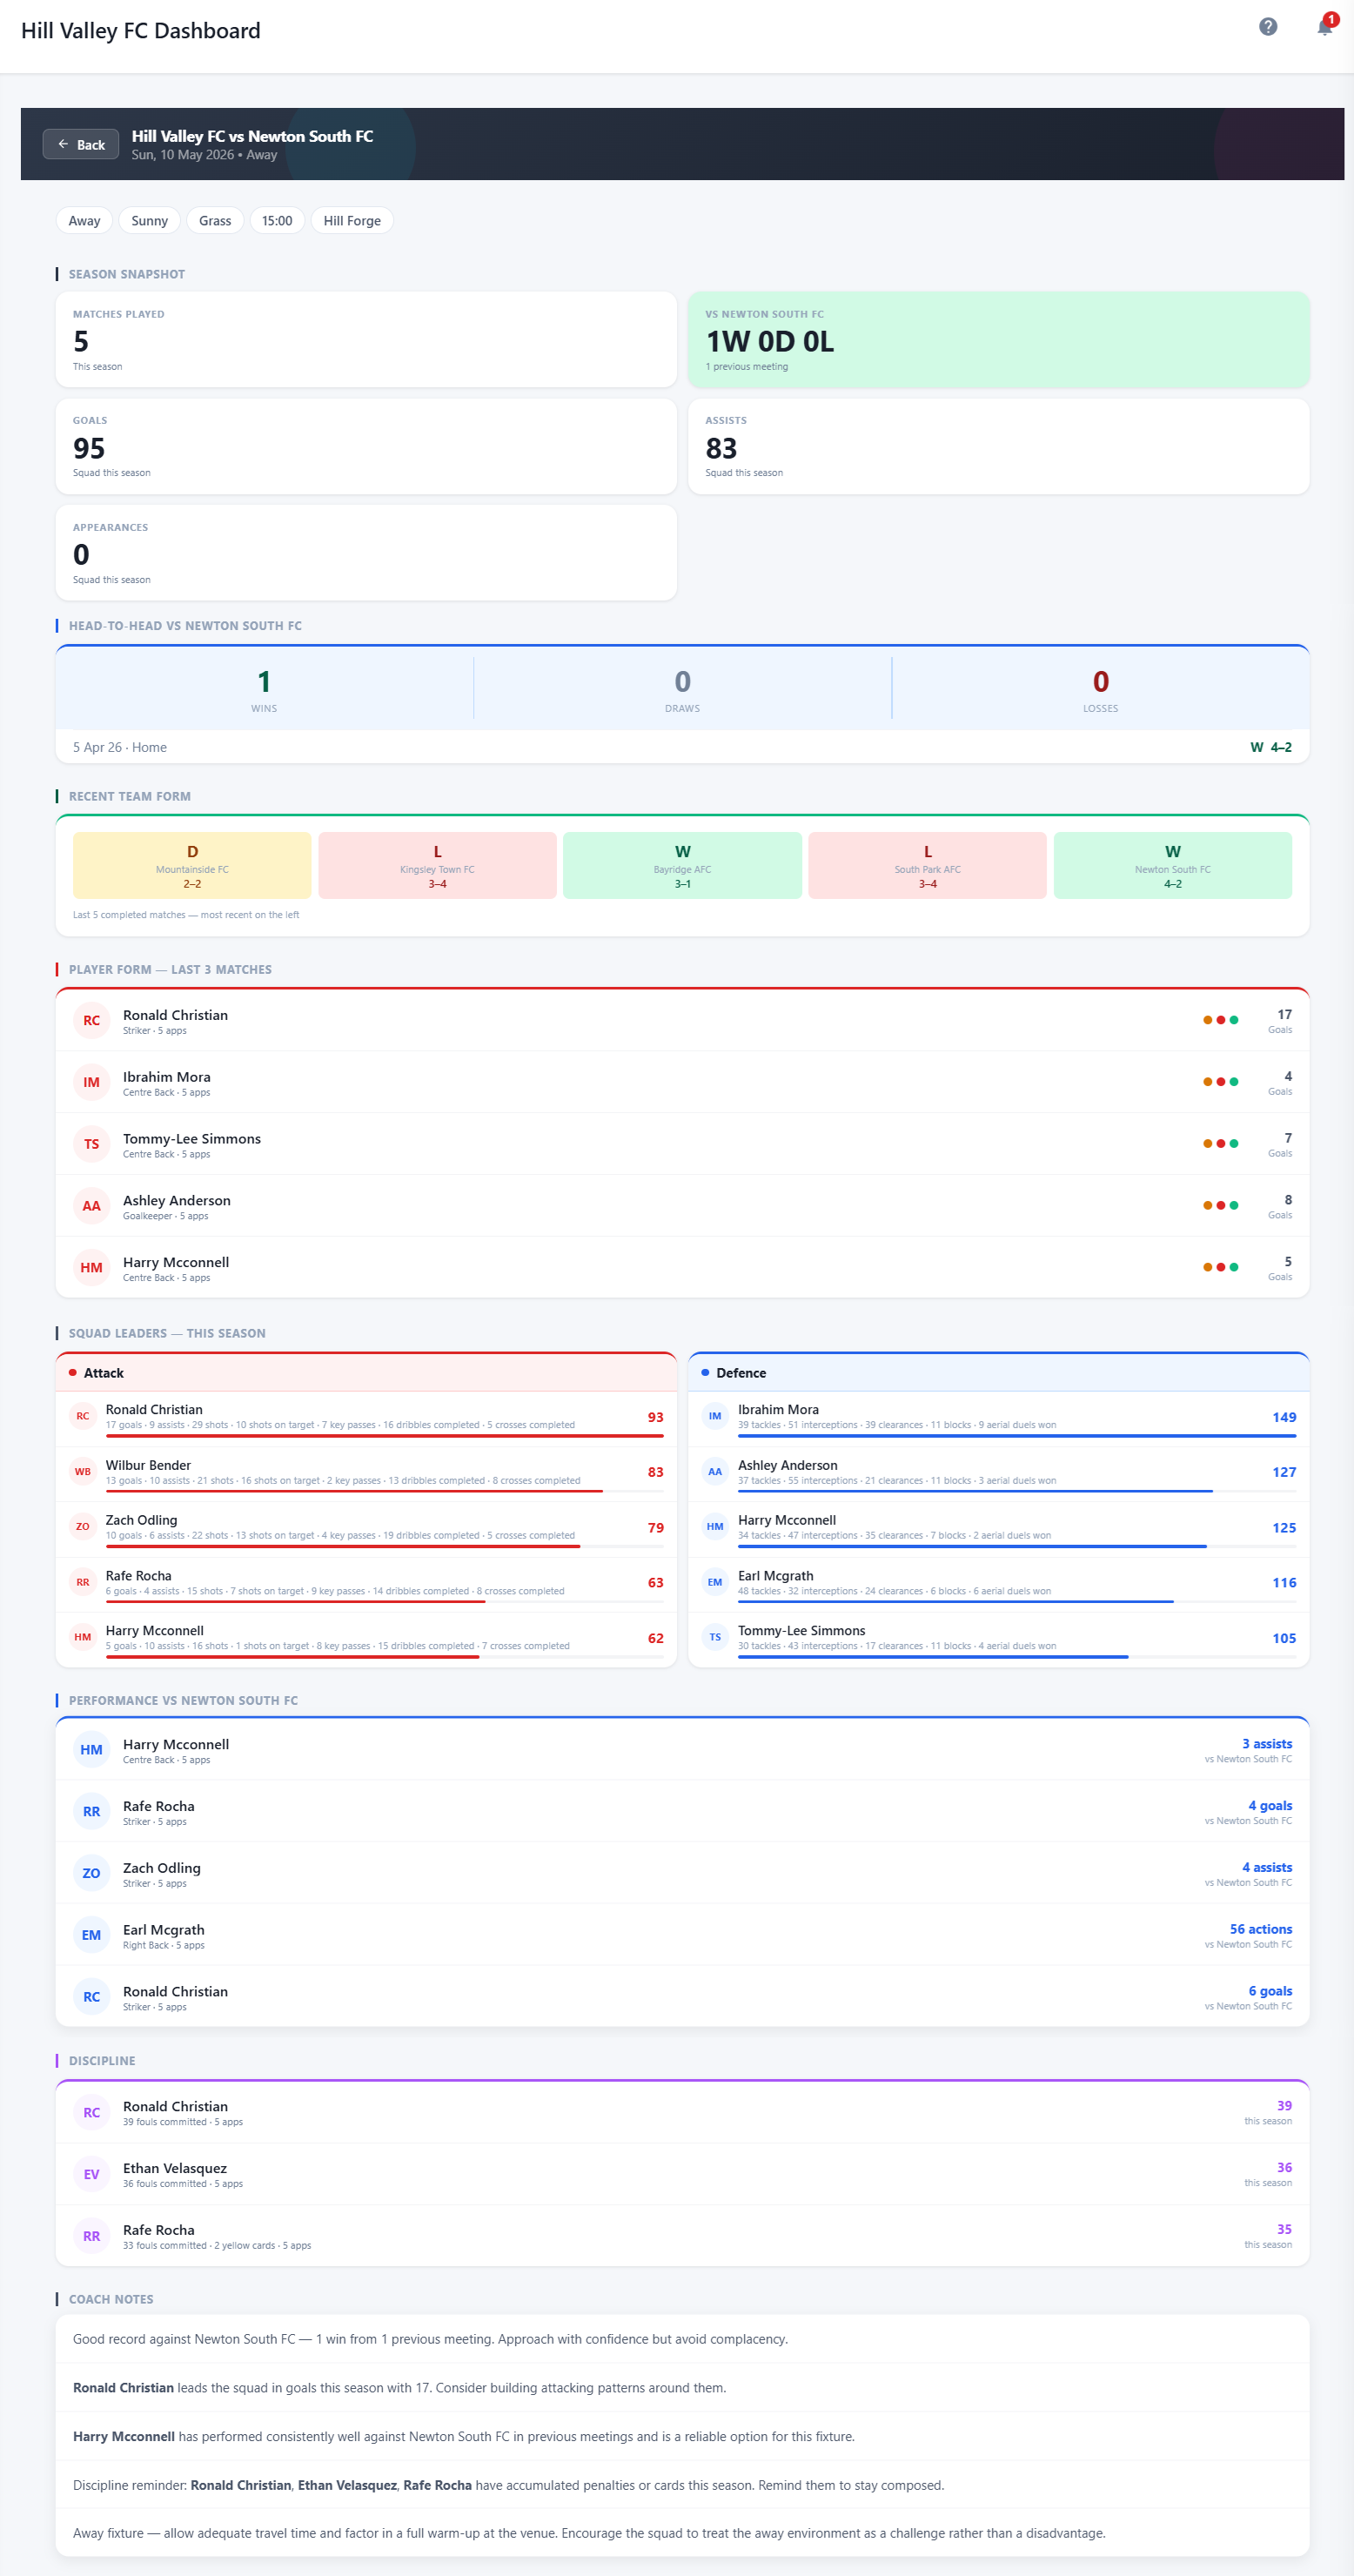This screenshot has width=1354, height=2576.
Task: Click the Wilbur Bender WB avatar icon
Action: (83, 1471)
